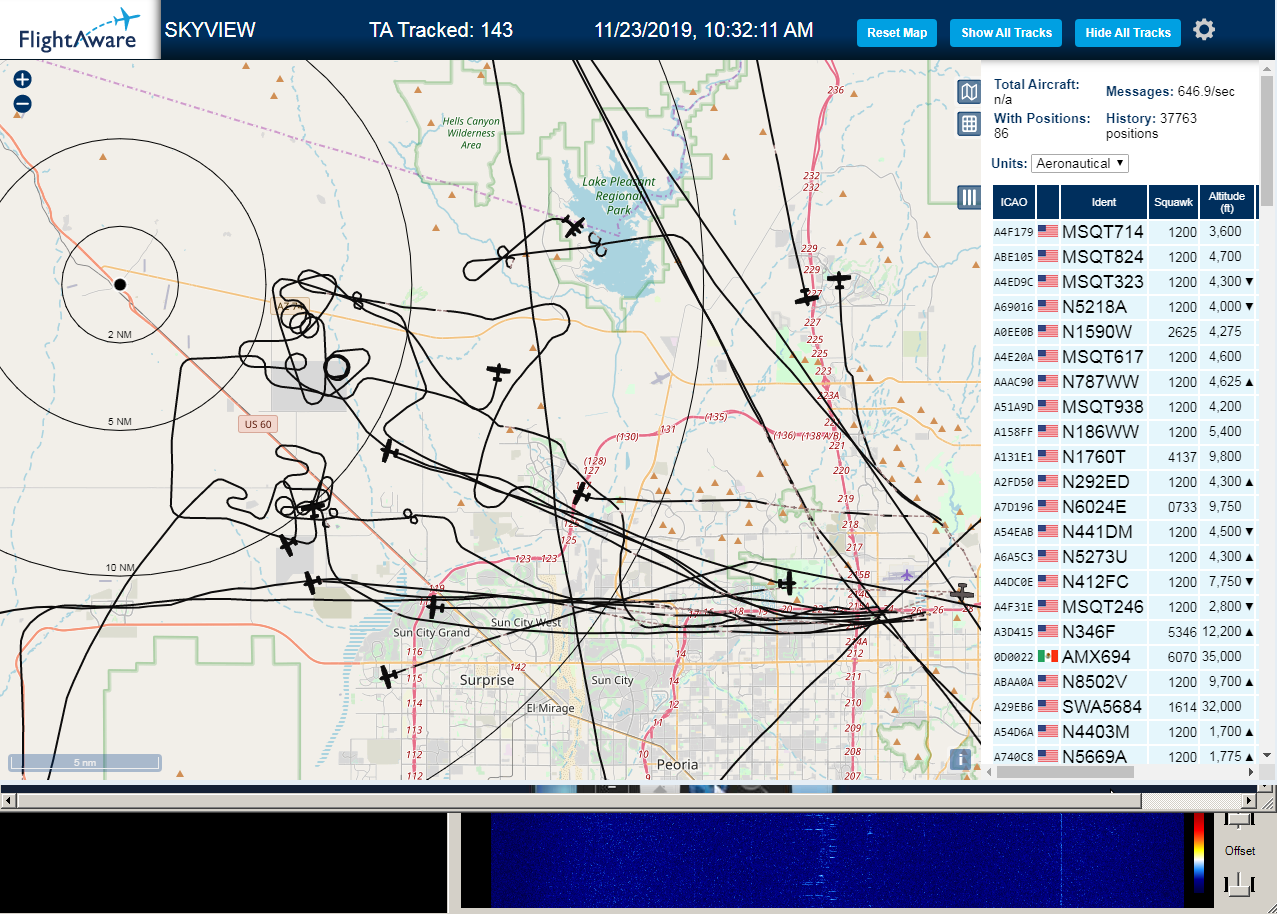The height and width of the screenshot is (915, 1277).
Task: Select the MSQT938 aircraft row
Action: pyautogui.click(x=1124, y=407)
